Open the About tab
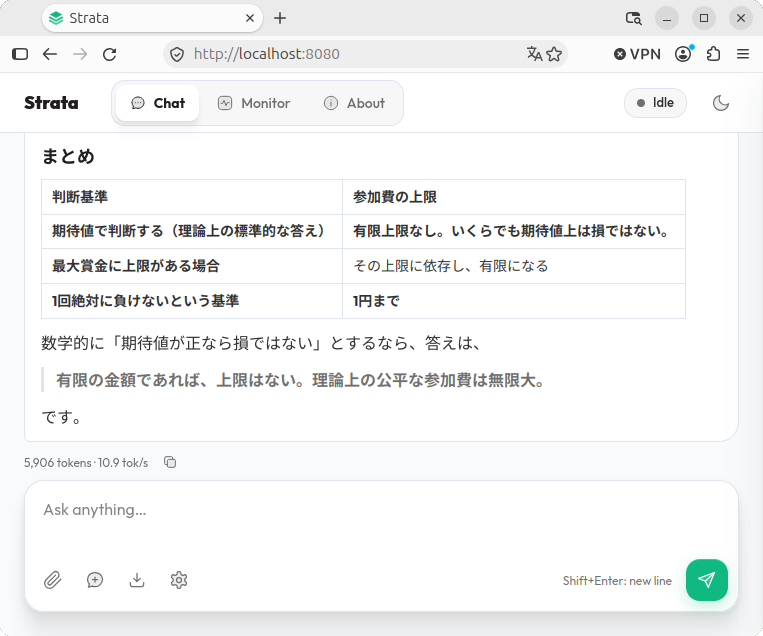Screen dimensions: 763x636 (x=354, y=103)
